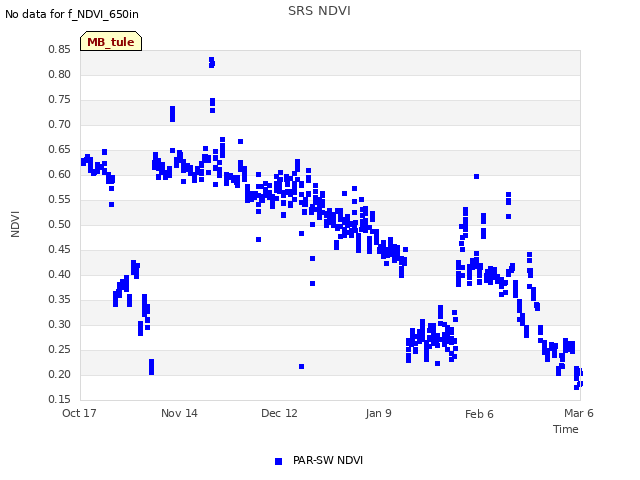Click the NDVI y-axis title
This screenshot has width=640, height=480.
tap(15, 224)
